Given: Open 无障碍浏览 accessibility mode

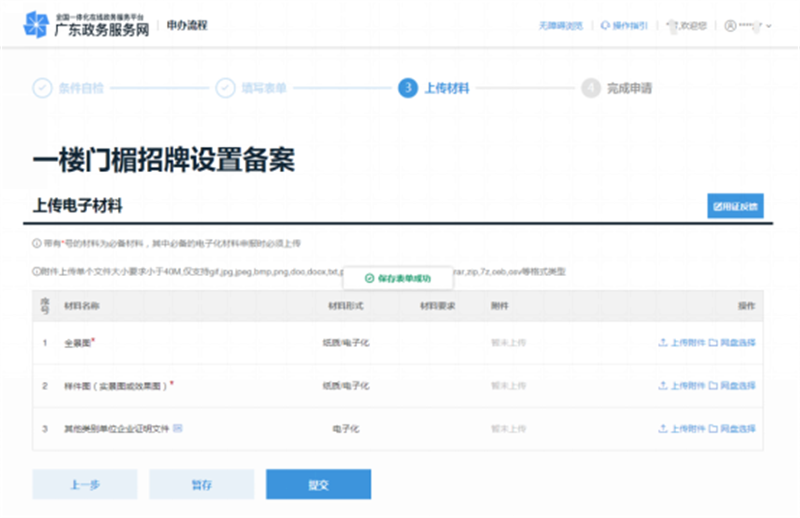Looking at the screenshot, I should pyautogui.click(x=560, y=25).
